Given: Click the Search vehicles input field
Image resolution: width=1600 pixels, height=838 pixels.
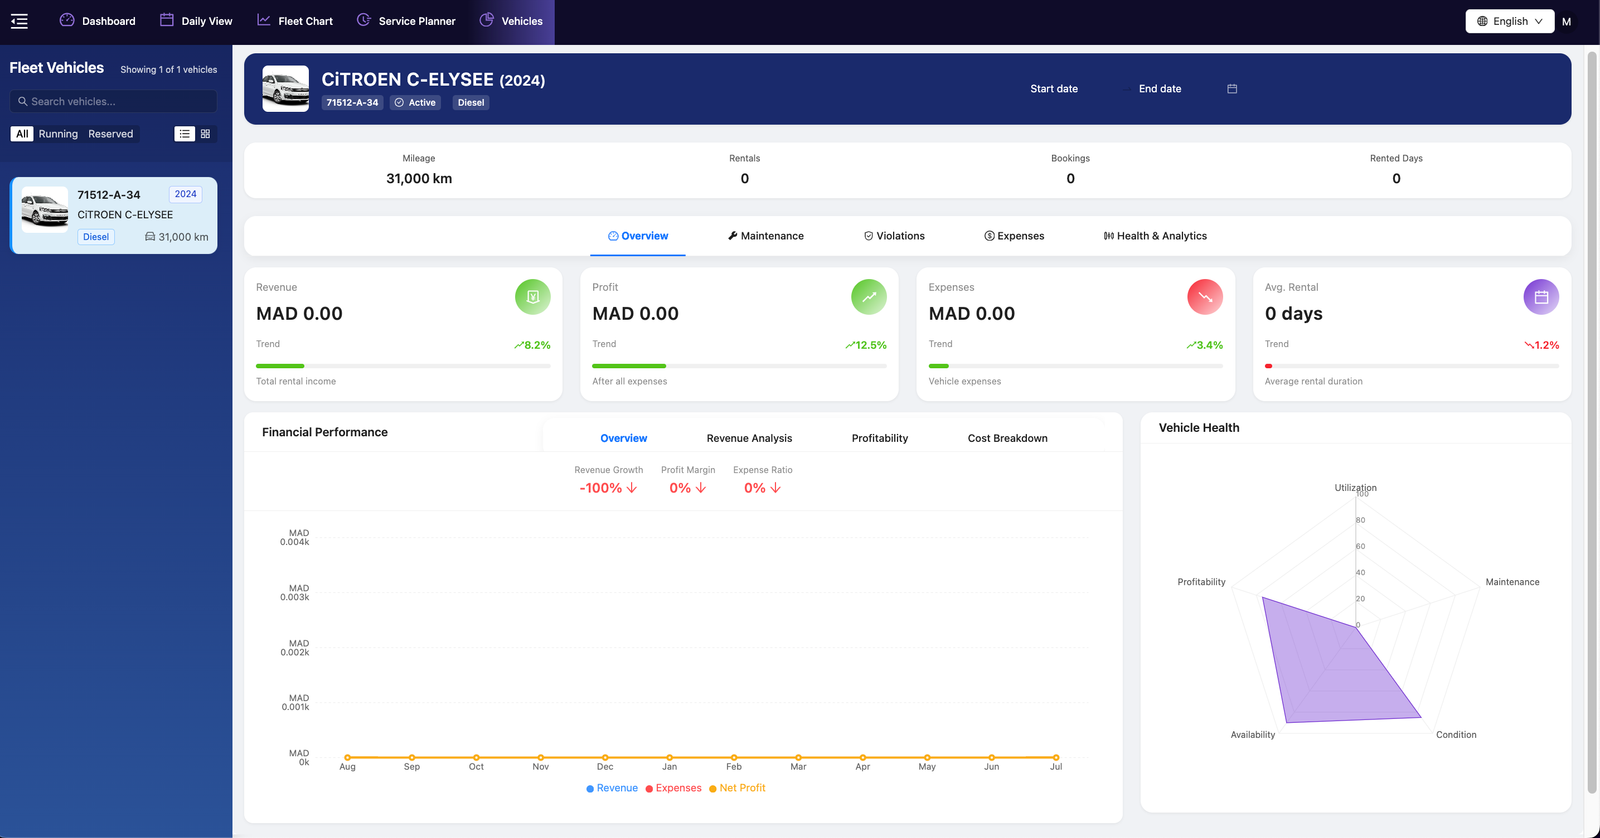Looking at the screenshot, I should pos(114,101).
